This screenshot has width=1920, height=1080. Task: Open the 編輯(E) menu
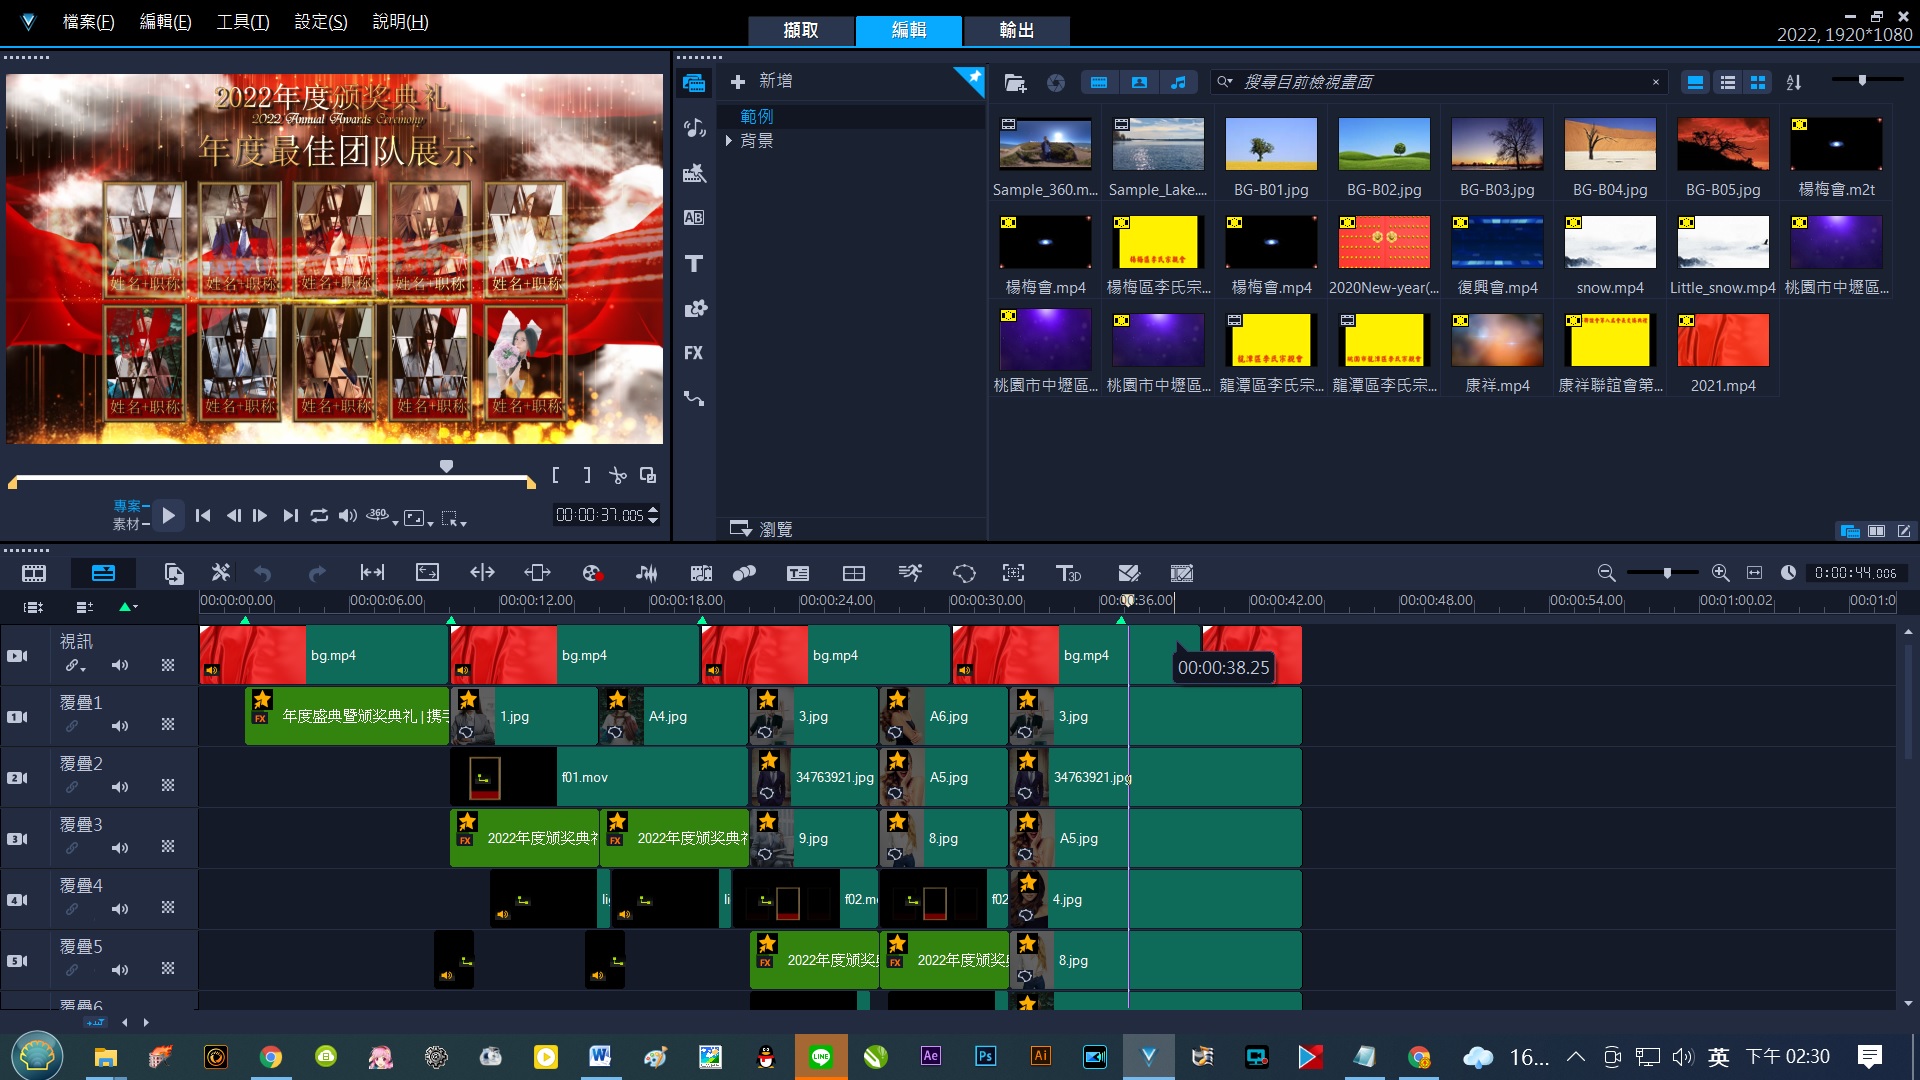coord(165,22)
